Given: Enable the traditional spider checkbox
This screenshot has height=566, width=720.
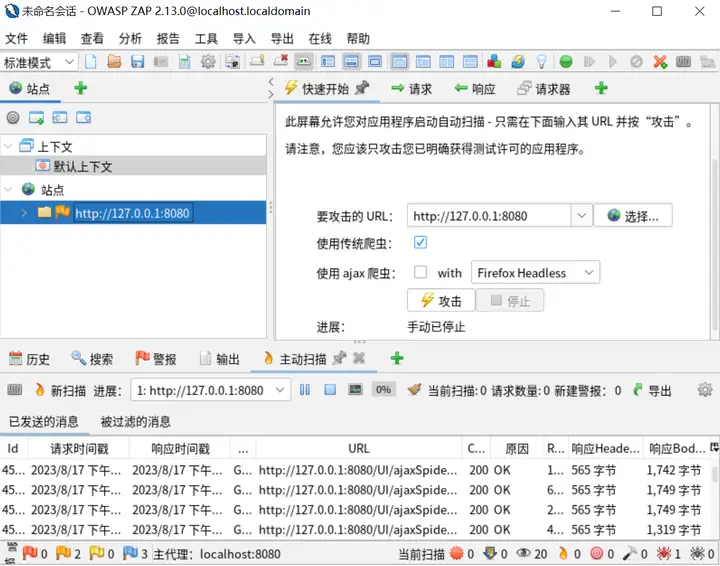Looking at the screenshot, I should coord(420,242).
